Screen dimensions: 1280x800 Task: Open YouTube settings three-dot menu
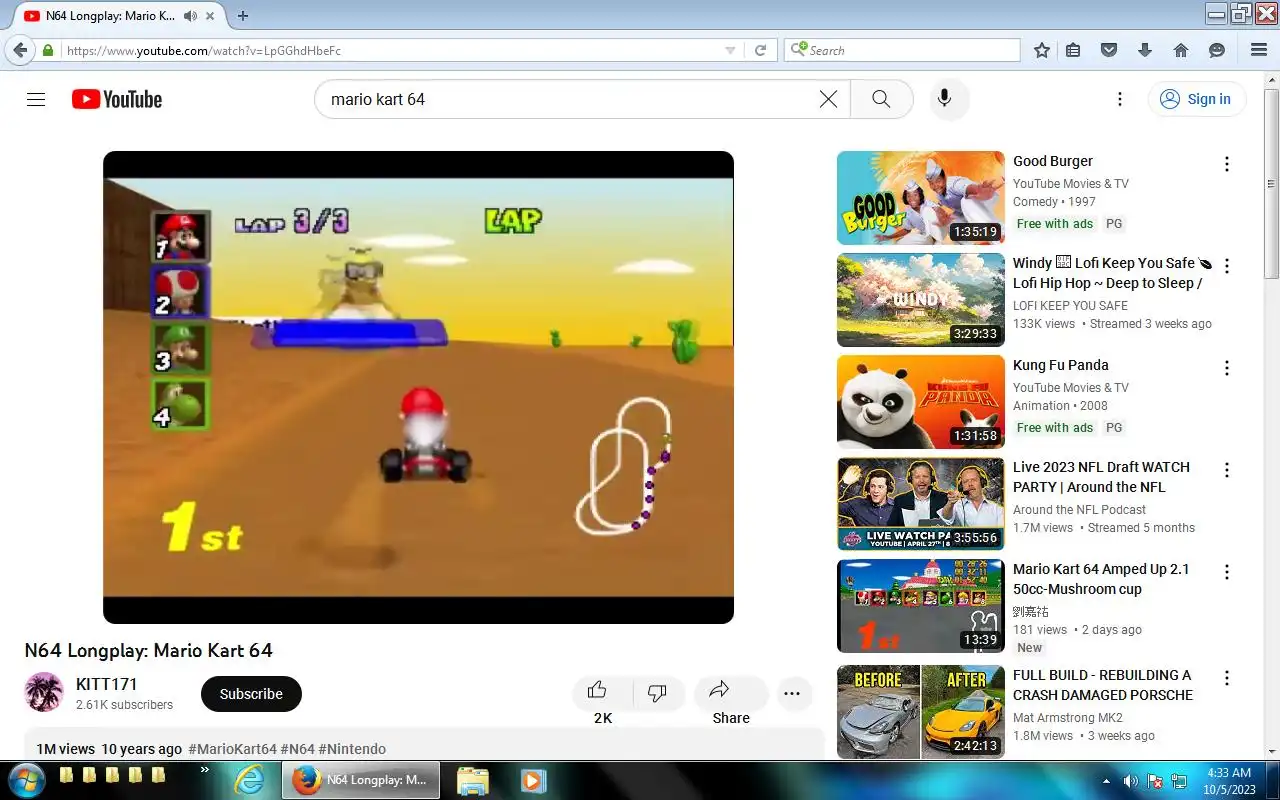pyautogui.click(x=1120, y=99)
